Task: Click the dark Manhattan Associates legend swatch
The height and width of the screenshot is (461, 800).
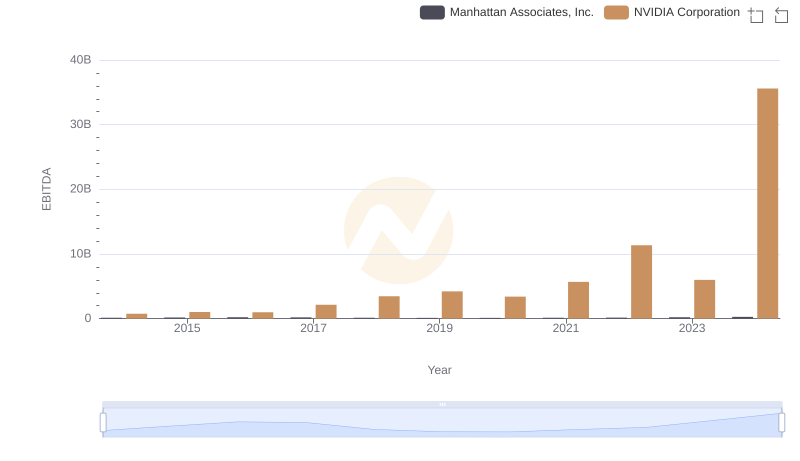Action: [432, 12]
